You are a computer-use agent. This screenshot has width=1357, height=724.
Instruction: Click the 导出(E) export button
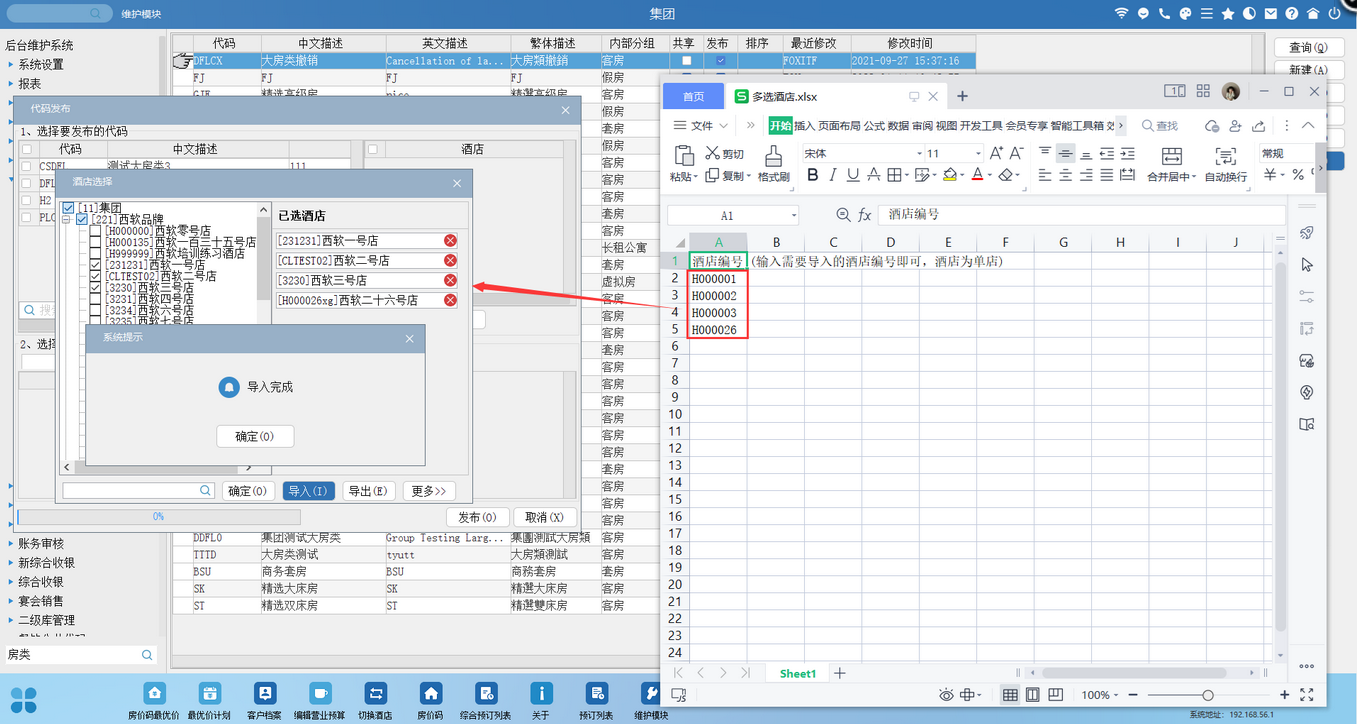pyautogui.click(x=368, y=491)
